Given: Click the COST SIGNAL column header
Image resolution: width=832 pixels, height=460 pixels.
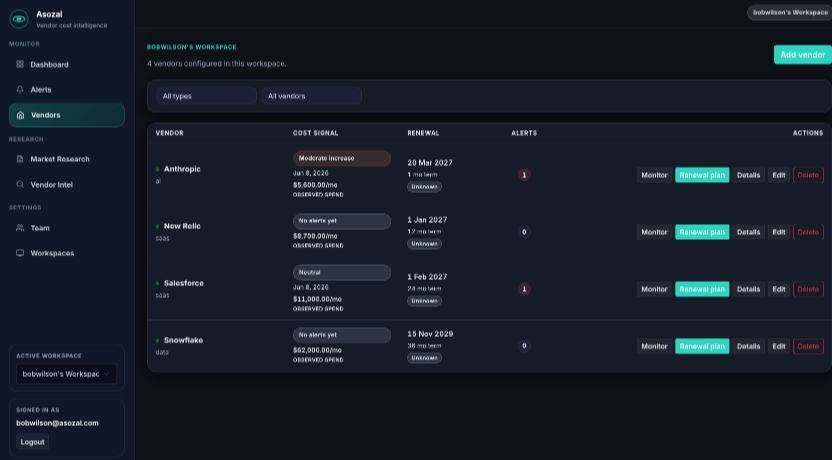Looking at the screenshot, I should click(x=315, y=133).
